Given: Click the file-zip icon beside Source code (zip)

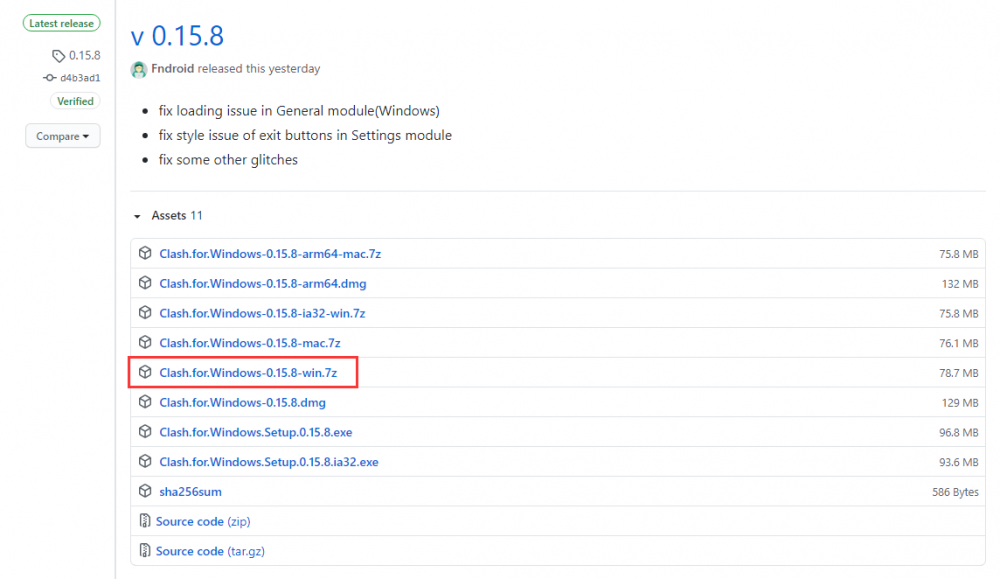Looking at the screenshot, I should pyautogui.click(x=145, y=521).
